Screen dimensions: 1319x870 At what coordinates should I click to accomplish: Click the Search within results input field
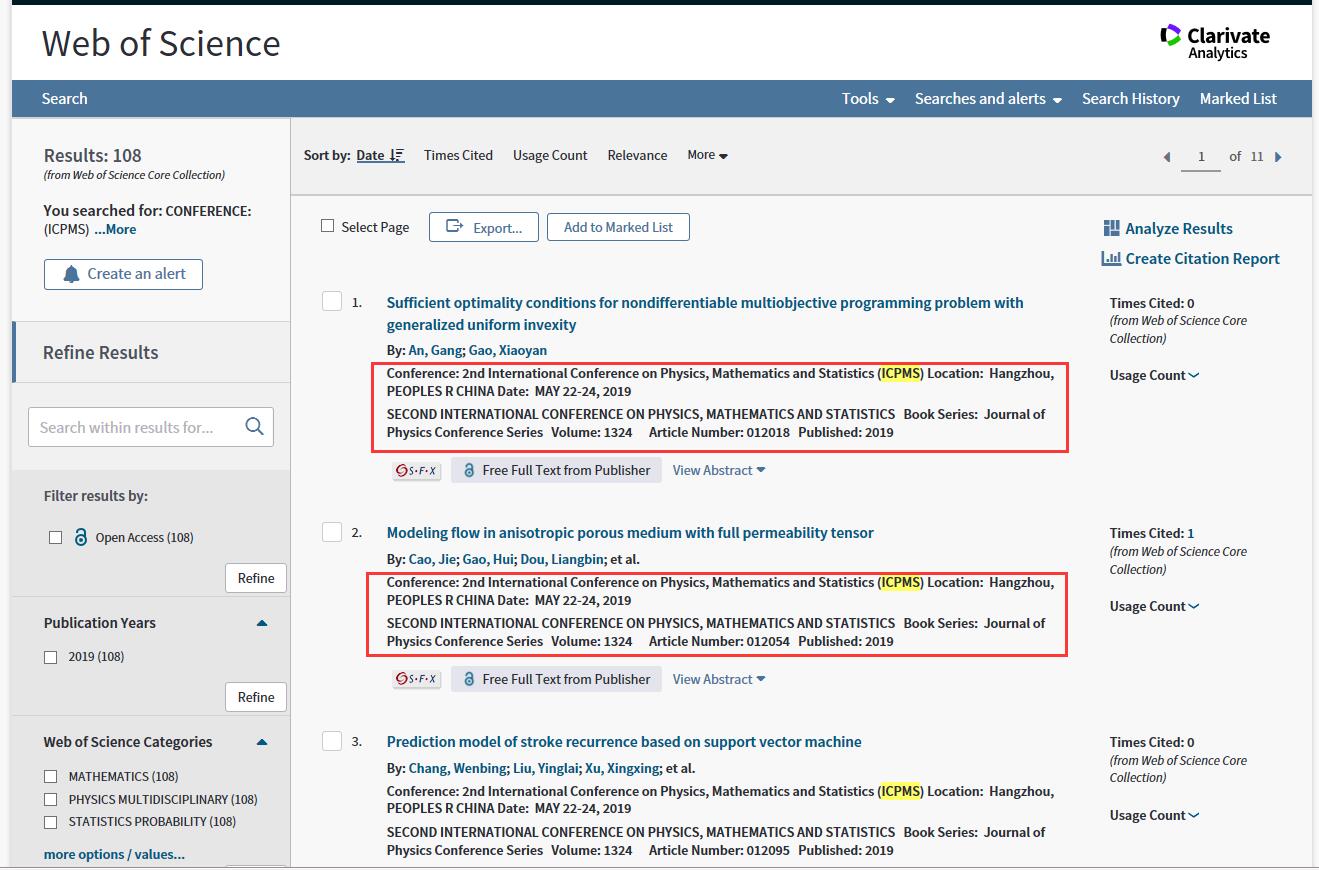click(x=135, y=427)
